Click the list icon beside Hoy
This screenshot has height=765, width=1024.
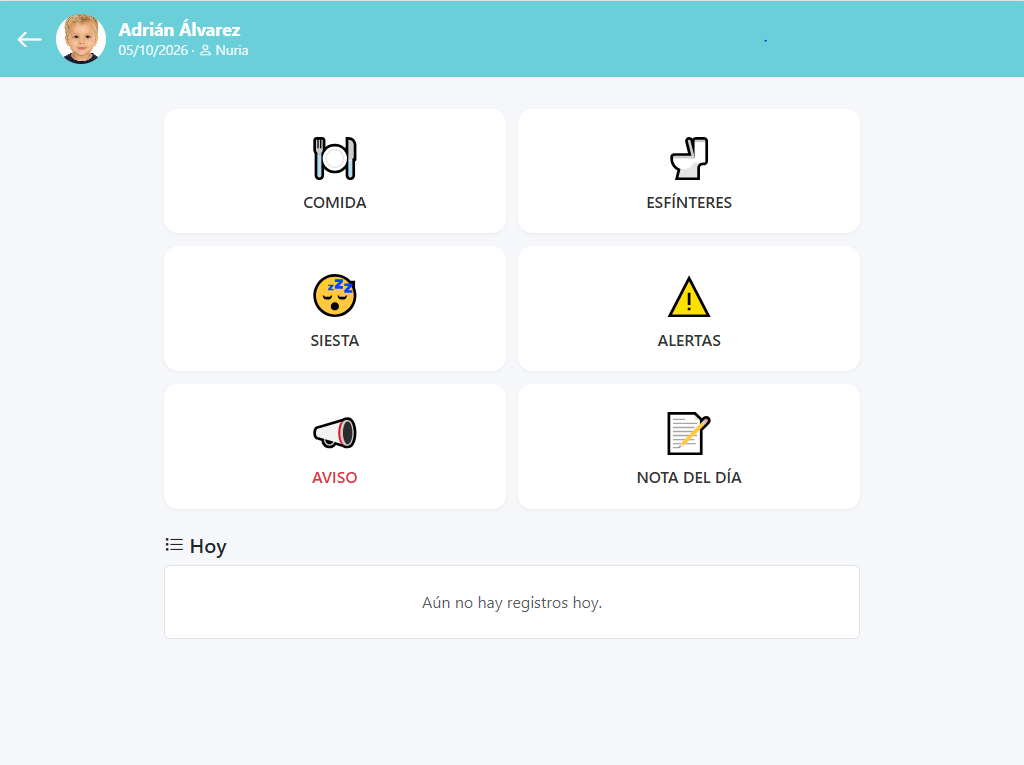click(x=174, y=545)
